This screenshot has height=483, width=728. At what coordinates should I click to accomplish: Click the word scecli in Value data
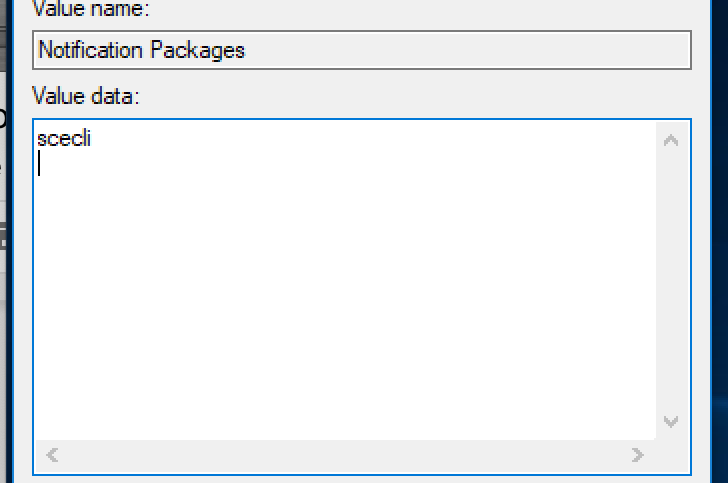[x=63, y=138]
